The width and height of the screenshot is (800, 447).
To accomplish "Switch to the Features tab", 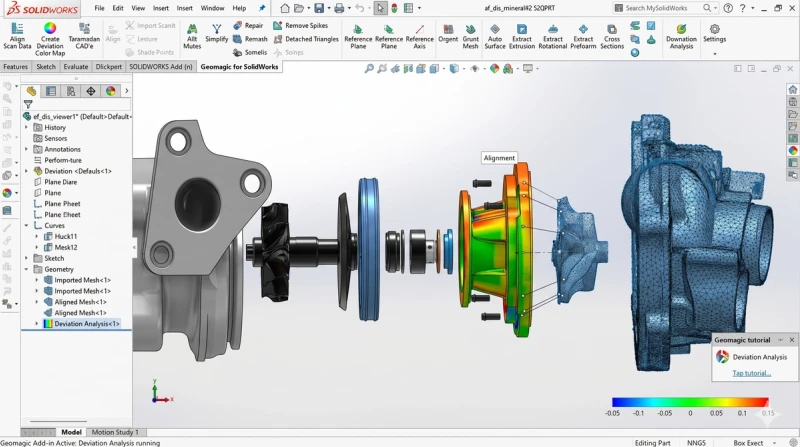I will point(15,66).
